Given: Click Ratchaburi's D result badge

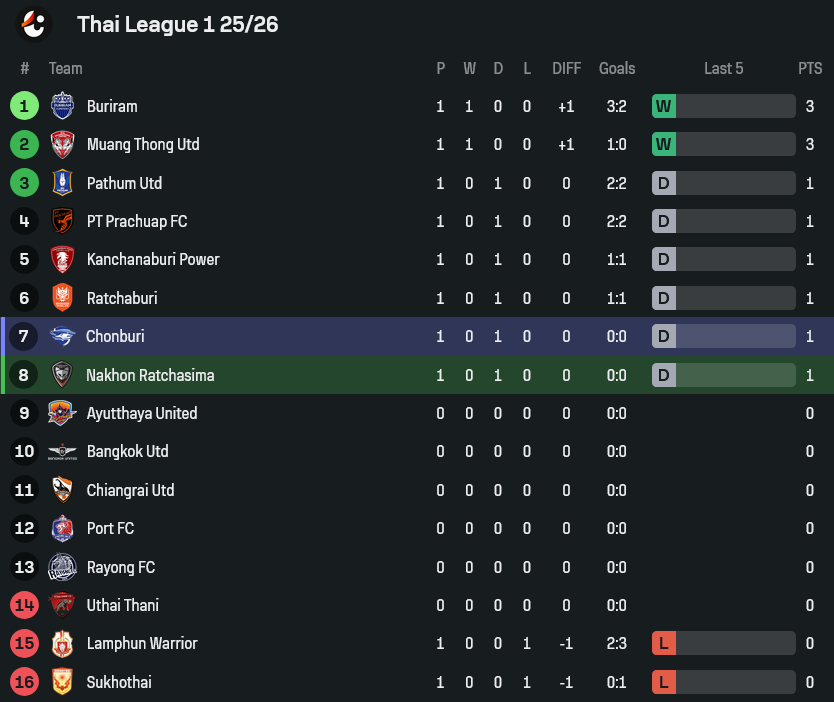Looking at the screenshot, I should pyautogui.click(x=664, y=298).
